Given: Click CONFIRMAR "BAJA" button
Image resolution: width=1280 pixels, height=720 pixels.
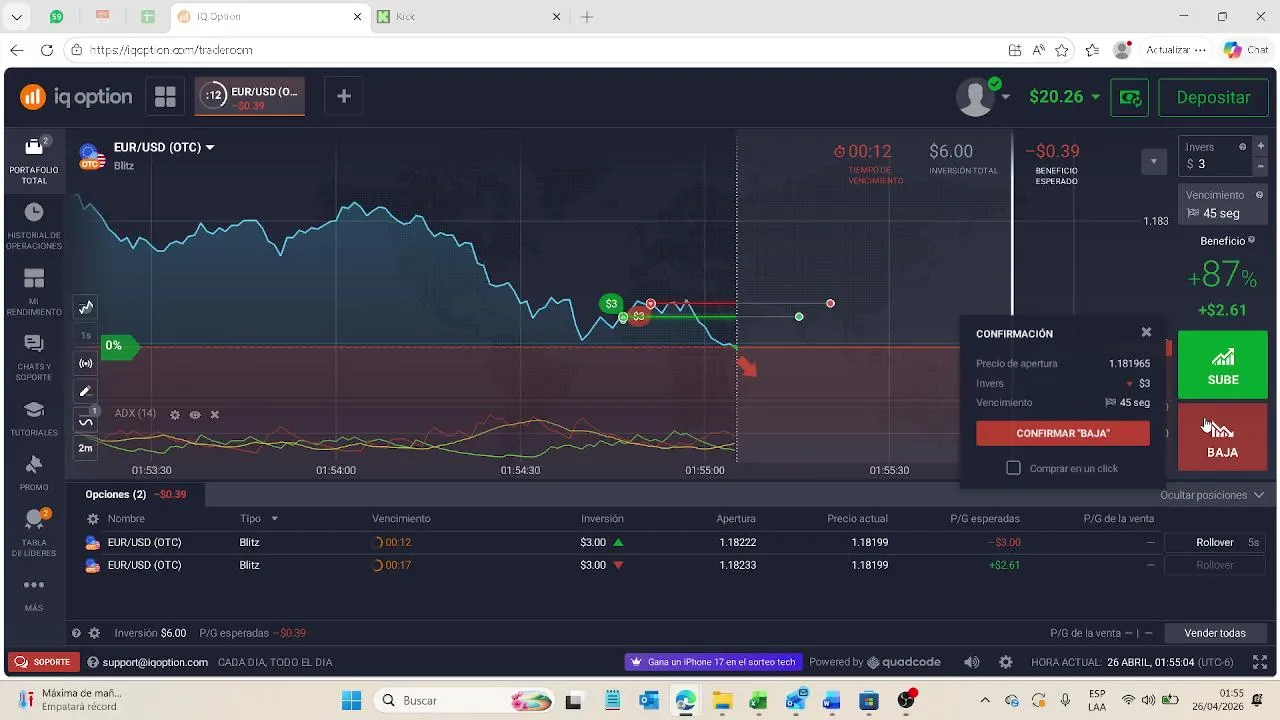Looking at the screenshot, I should [1063, 433].
